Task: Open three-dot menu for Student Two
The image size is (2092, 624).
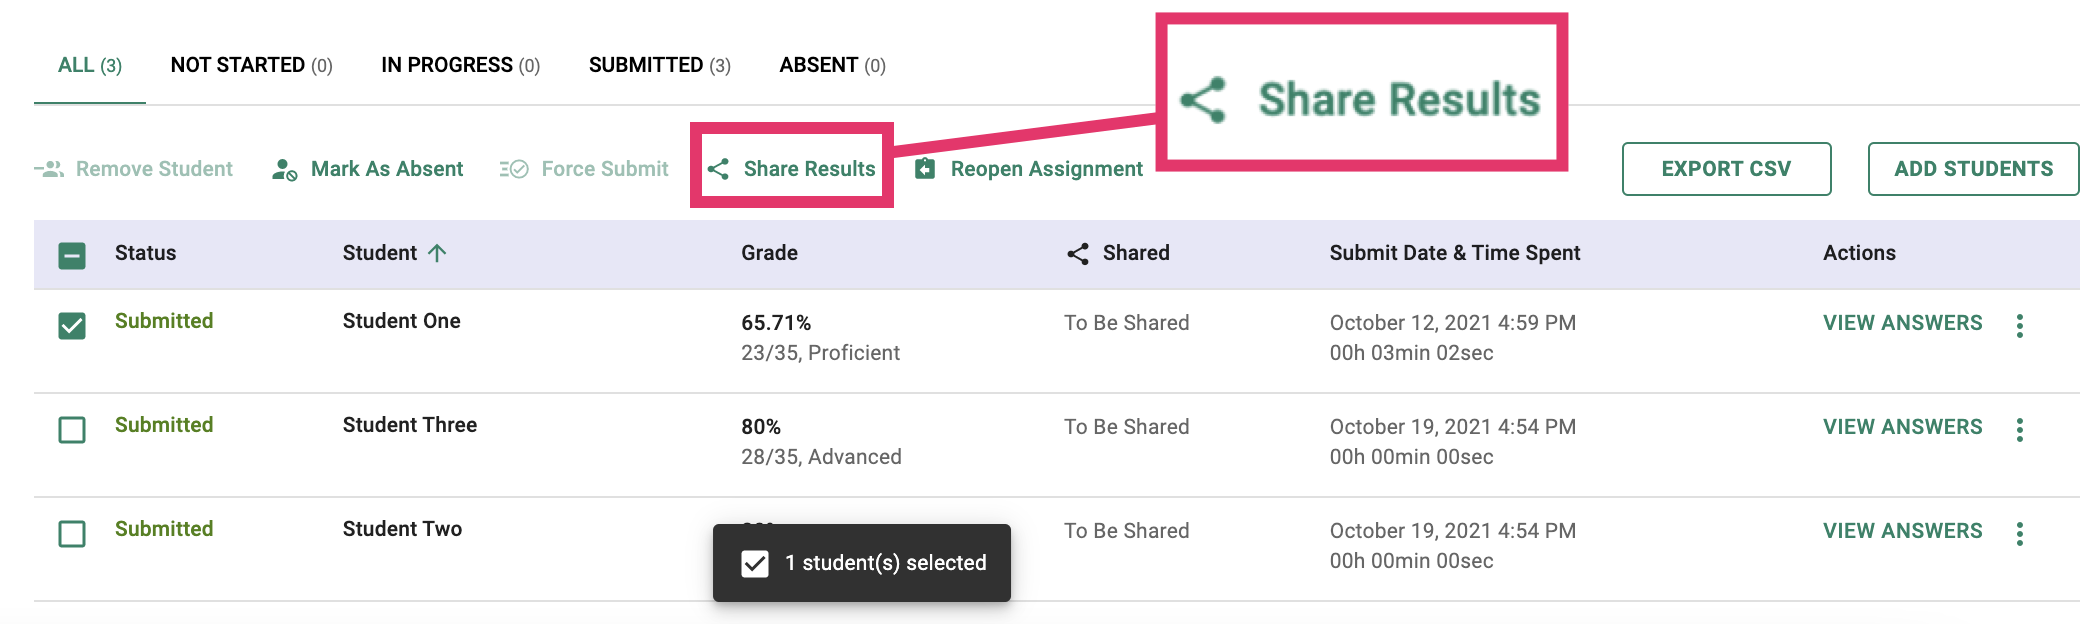Action: tap(2020, 534)
